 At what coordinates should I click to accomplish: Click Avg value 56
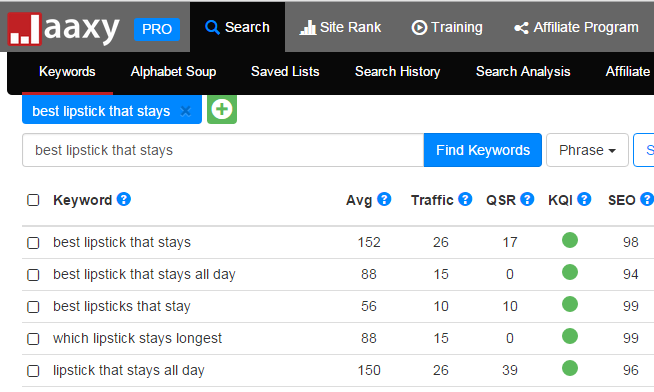(369, 307)
